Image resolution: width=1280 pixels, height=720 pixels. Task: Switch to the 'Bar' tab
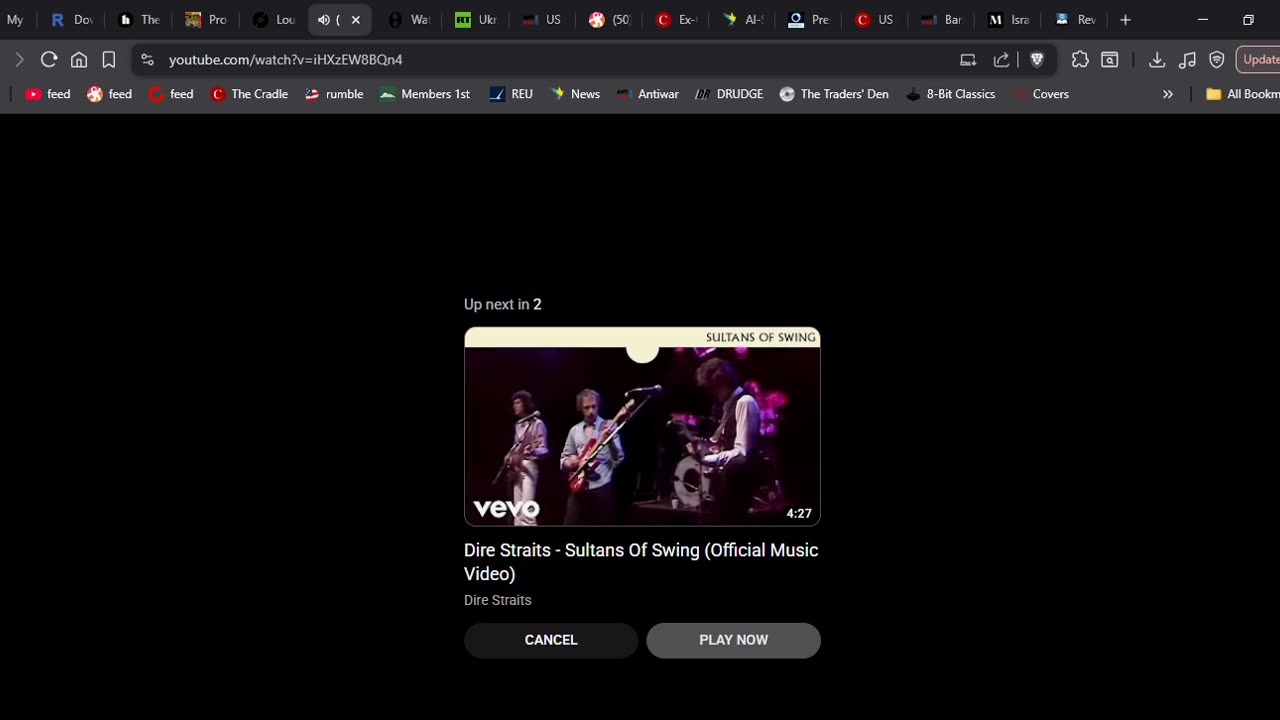click(x=942, y=20)
